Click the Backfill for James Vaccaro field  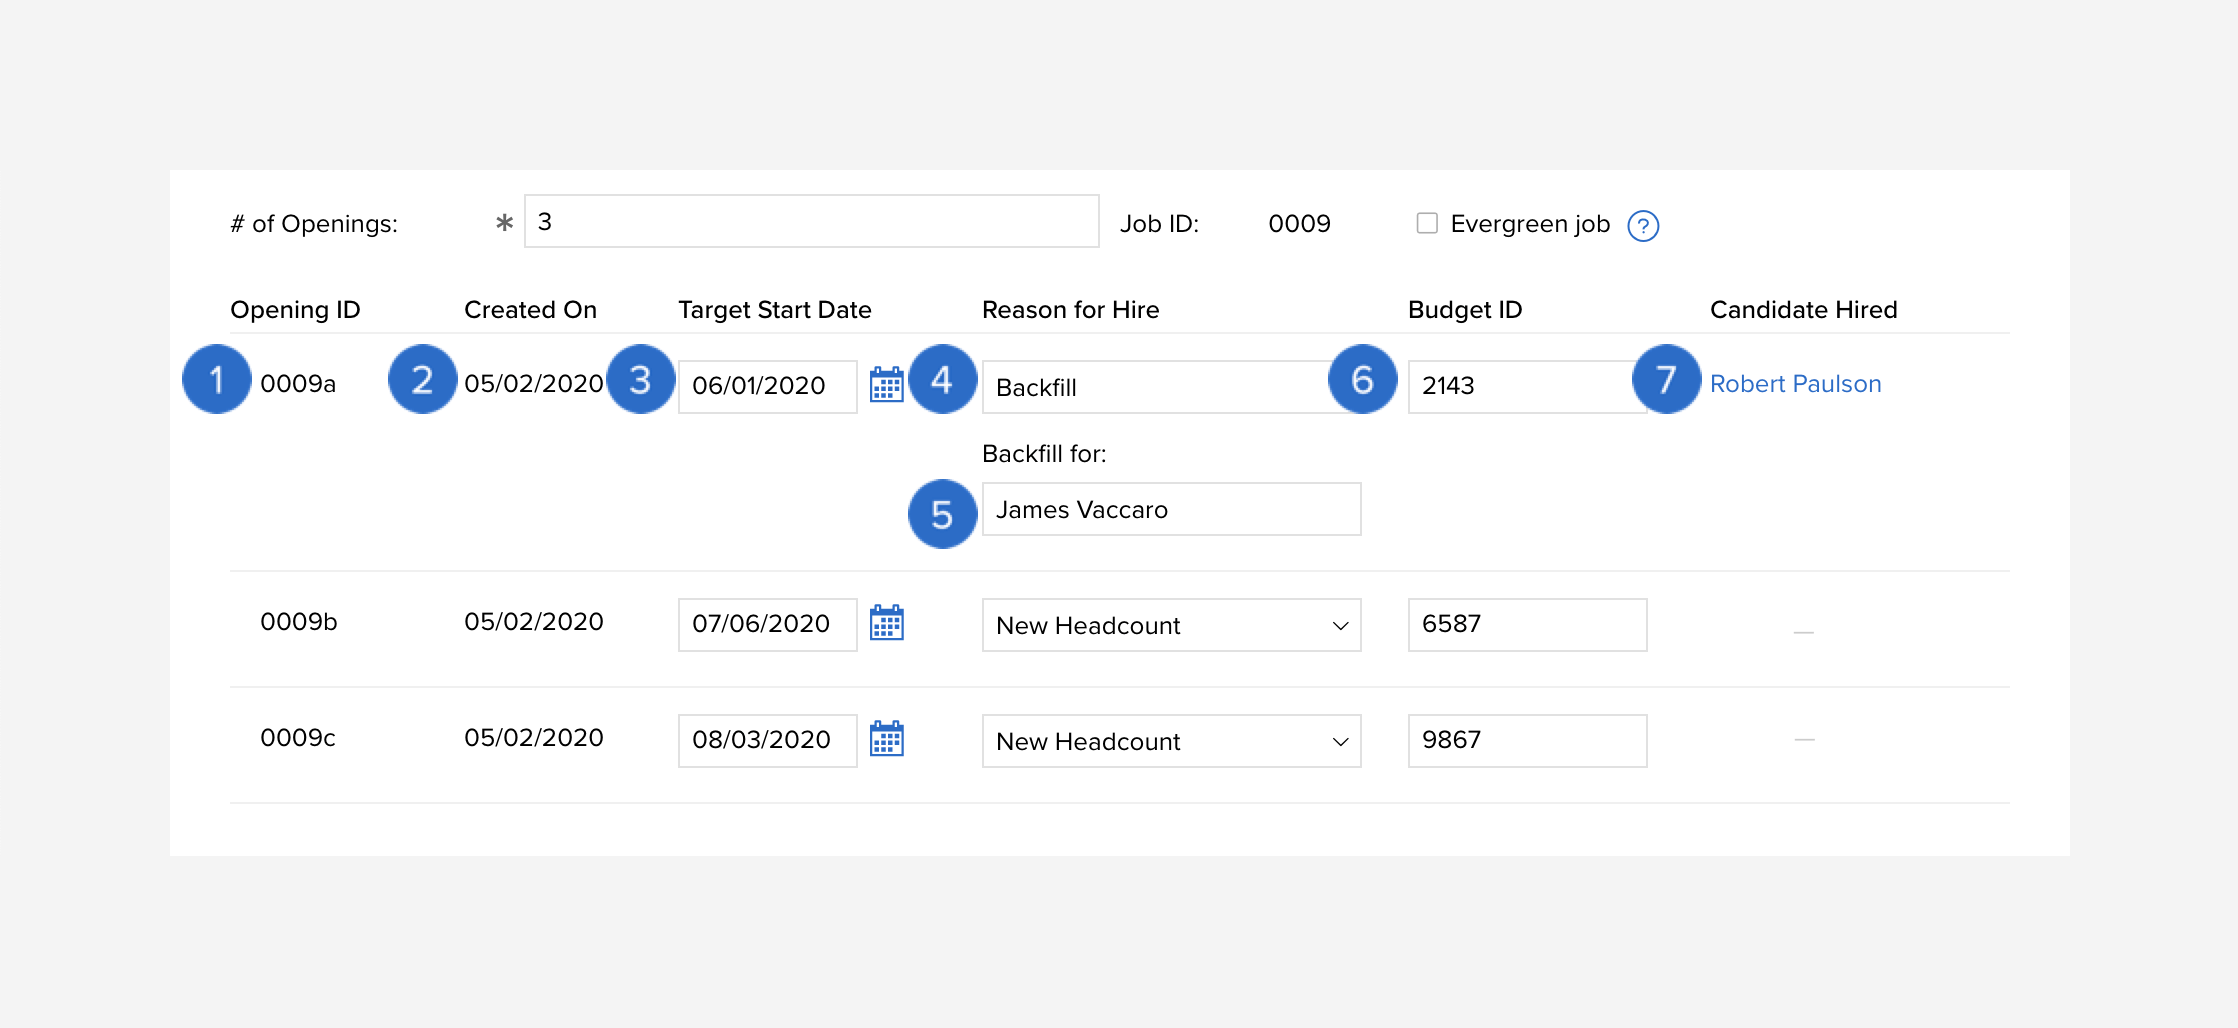pos(1171,509)
